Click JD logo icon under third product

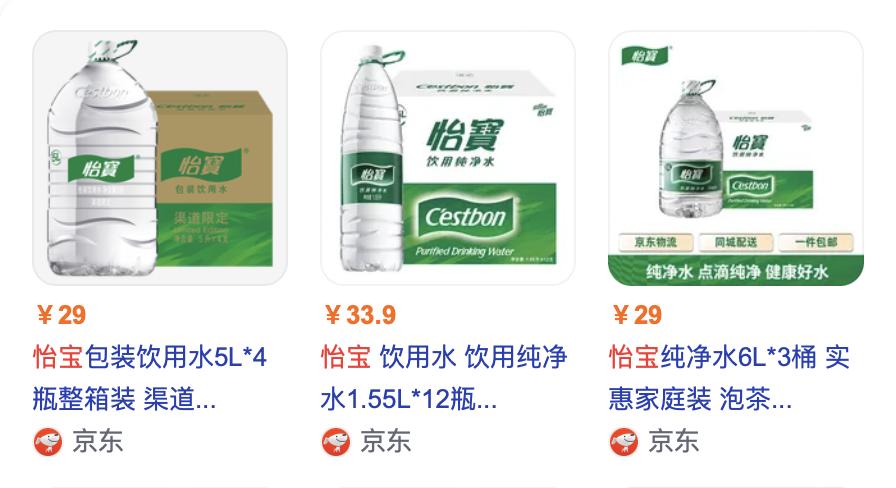pos(624,441)
